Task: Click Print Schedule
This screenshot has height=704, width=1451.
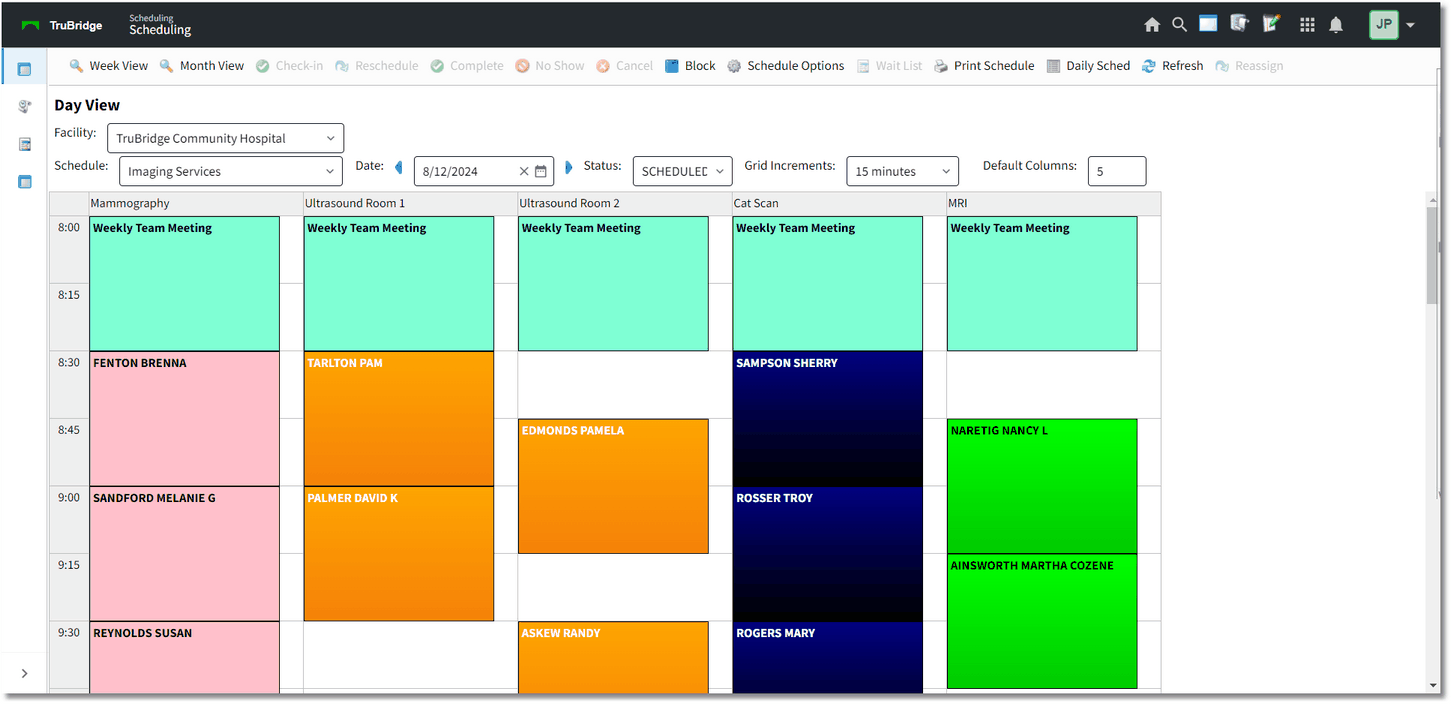Action: coord(984,66)
